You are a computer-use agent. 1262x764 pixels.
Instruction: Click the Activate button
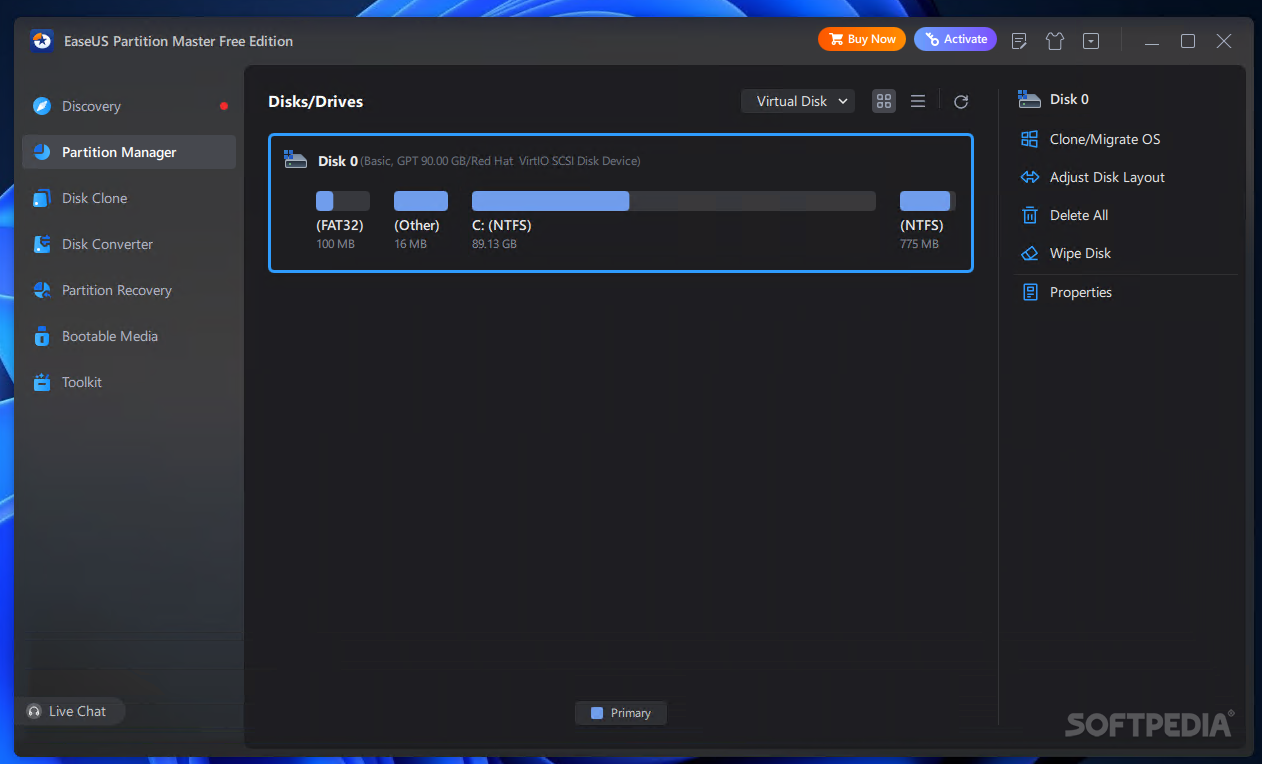[x=955, y=39]
